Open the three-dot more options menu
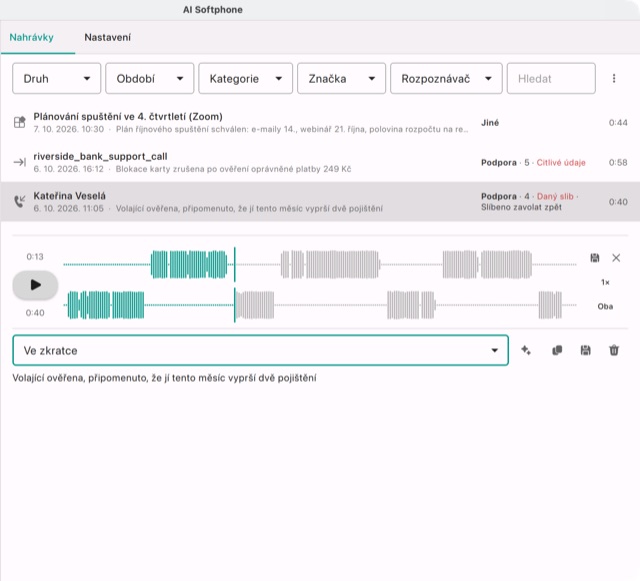This screenshot has width=640, height=581. 614,78
